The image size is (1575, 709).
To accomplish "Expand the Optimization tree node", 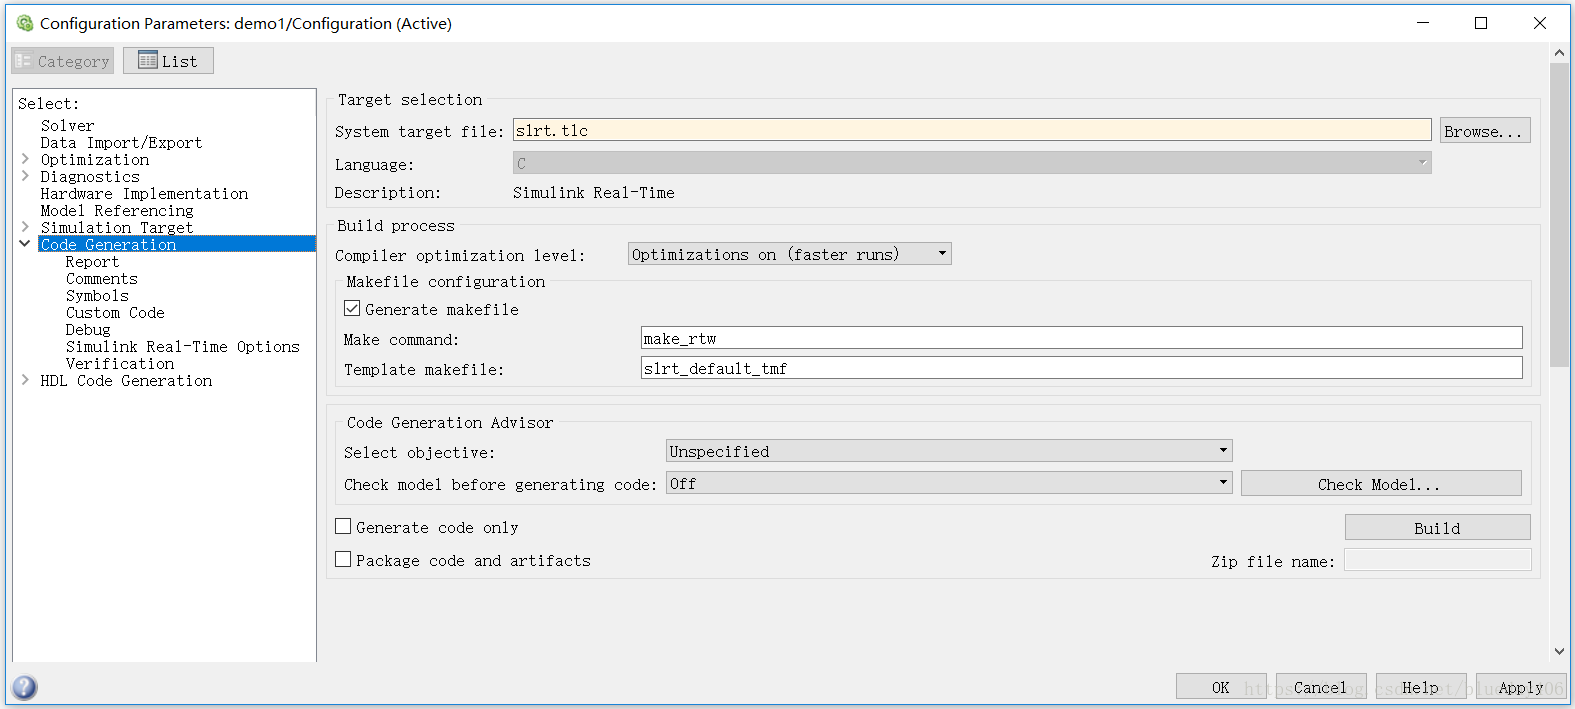I will point(25,159).
